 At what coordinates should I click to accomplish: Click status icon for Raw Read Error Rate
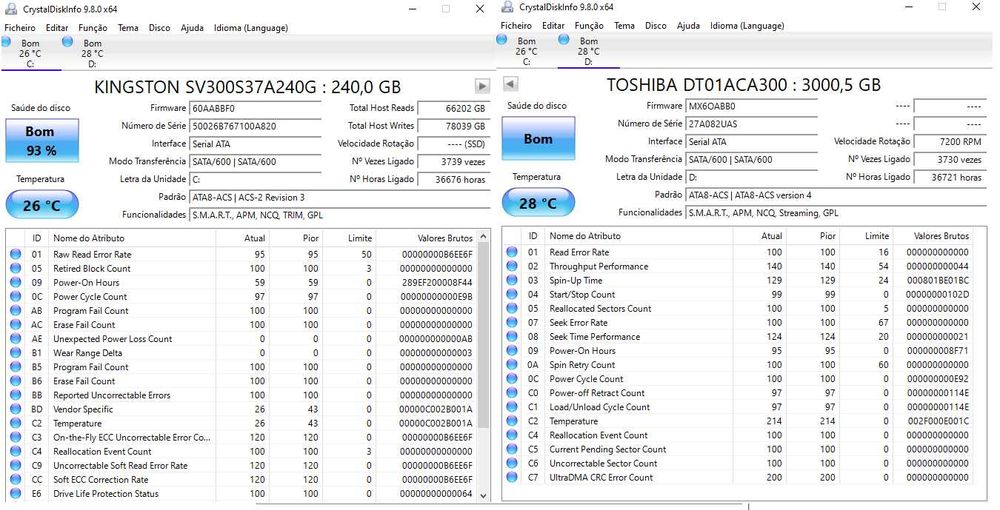tap(15, 254)
